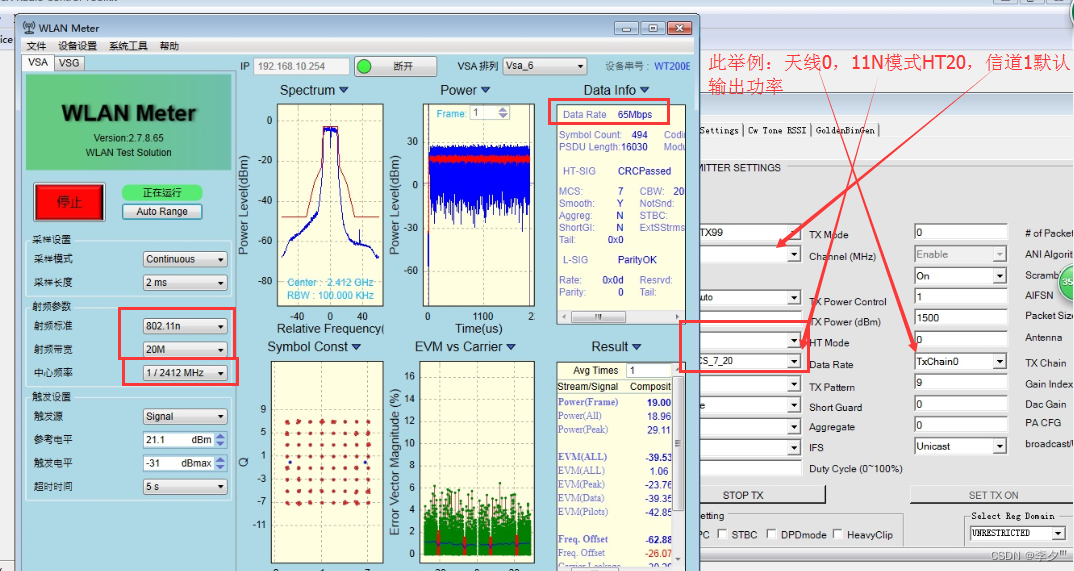The image size is (1074, 571).
Task: Increase the Frame number stepper
Action: (503, 110)
